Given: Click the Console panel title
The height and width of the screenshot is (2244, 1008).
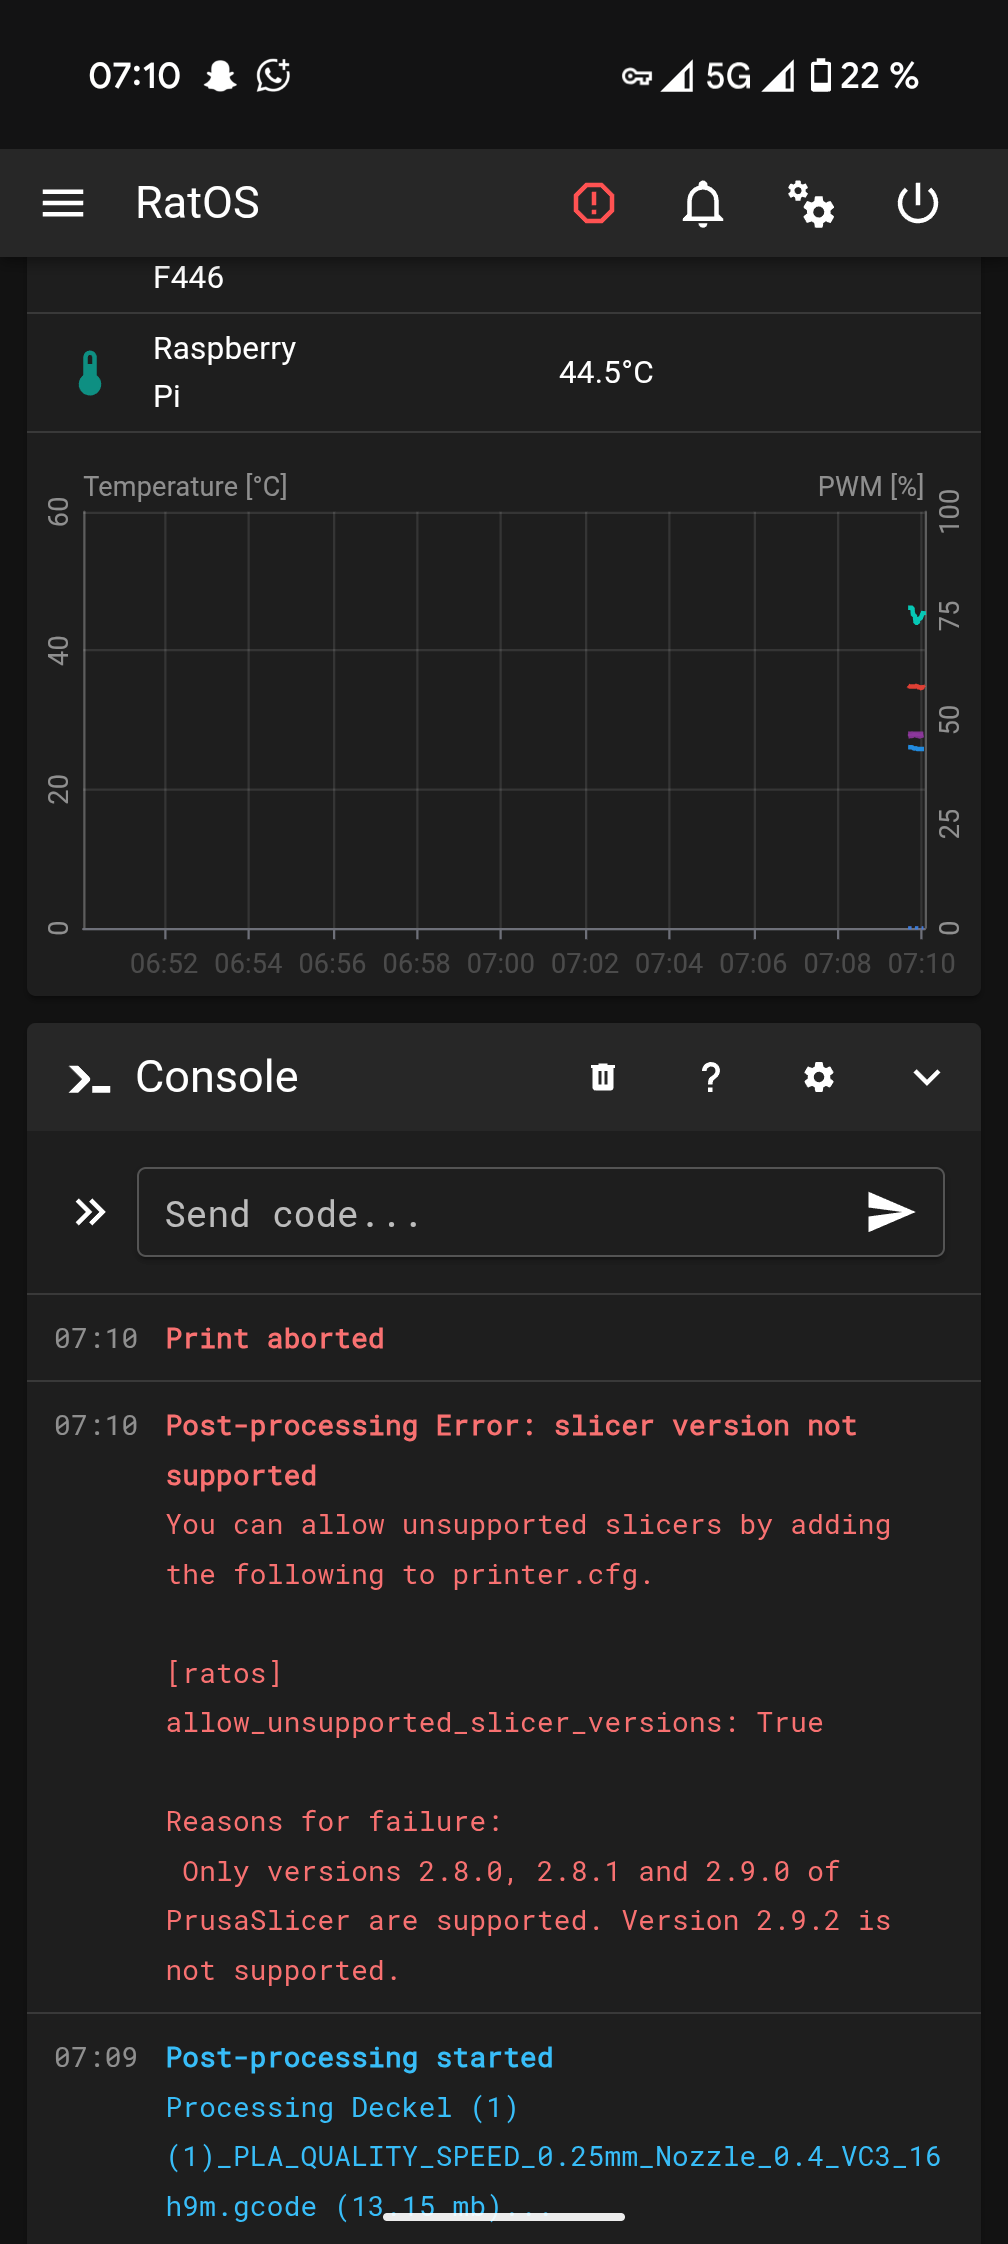Looking at the screenshot, I should [217, 1077].
